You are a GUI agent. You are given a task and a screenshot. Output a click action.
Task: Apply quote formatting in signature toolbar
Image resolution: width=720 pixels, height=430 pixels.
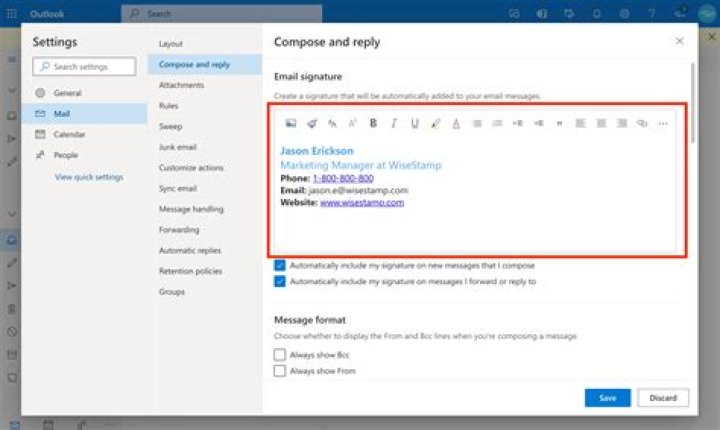pos(559,123)
